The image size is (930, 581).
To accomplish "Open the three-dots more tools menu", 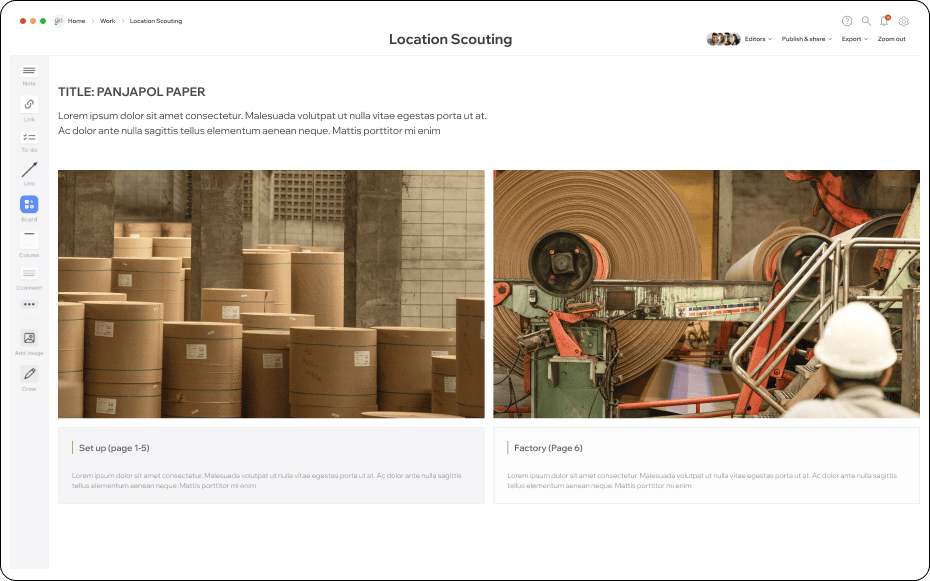I will pos(29,304).
